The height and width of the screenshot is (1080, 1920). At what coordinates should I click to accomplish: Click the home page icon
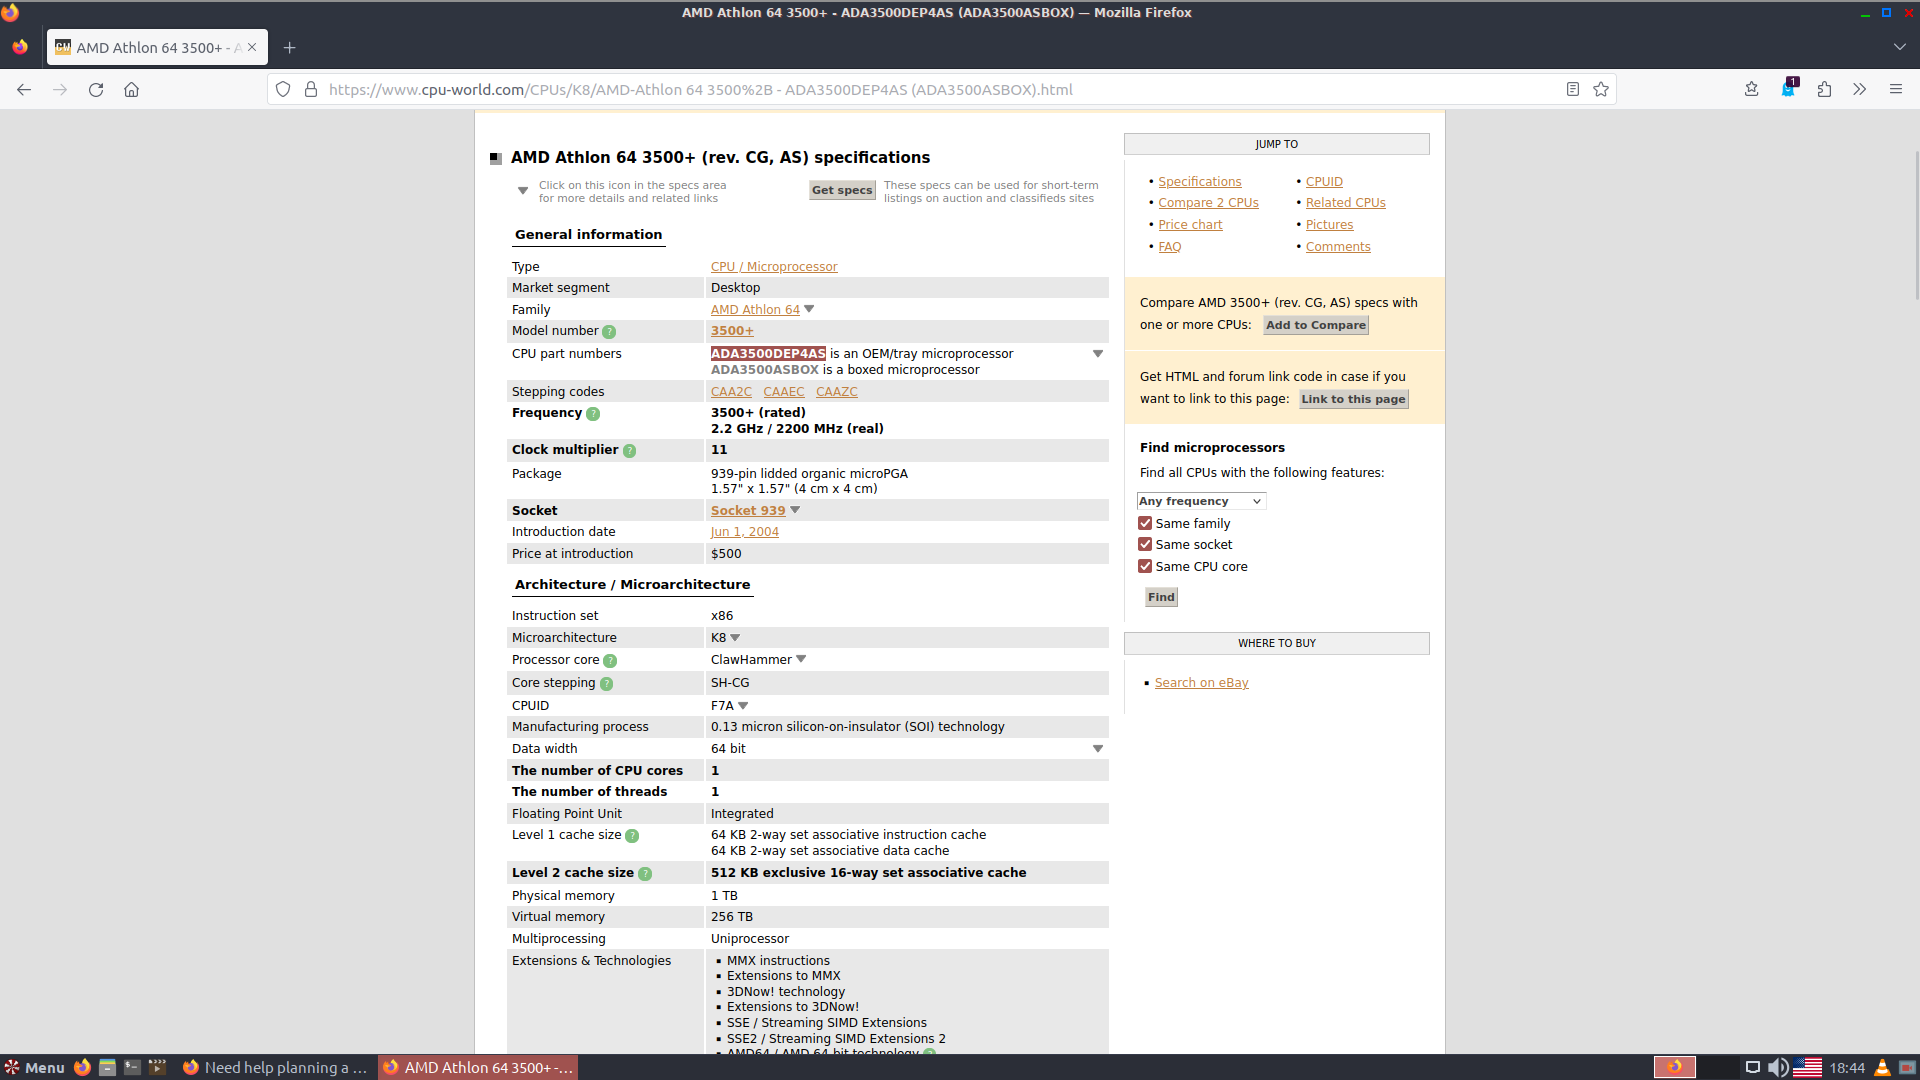pos(131,88)
